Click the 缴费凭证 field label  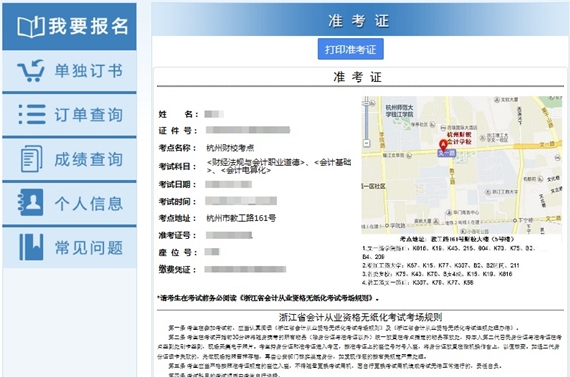click(x=177, y=269)
